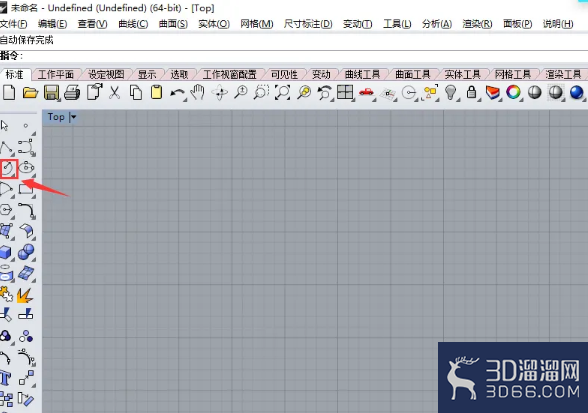Open the 网格(M) menu

257,24
